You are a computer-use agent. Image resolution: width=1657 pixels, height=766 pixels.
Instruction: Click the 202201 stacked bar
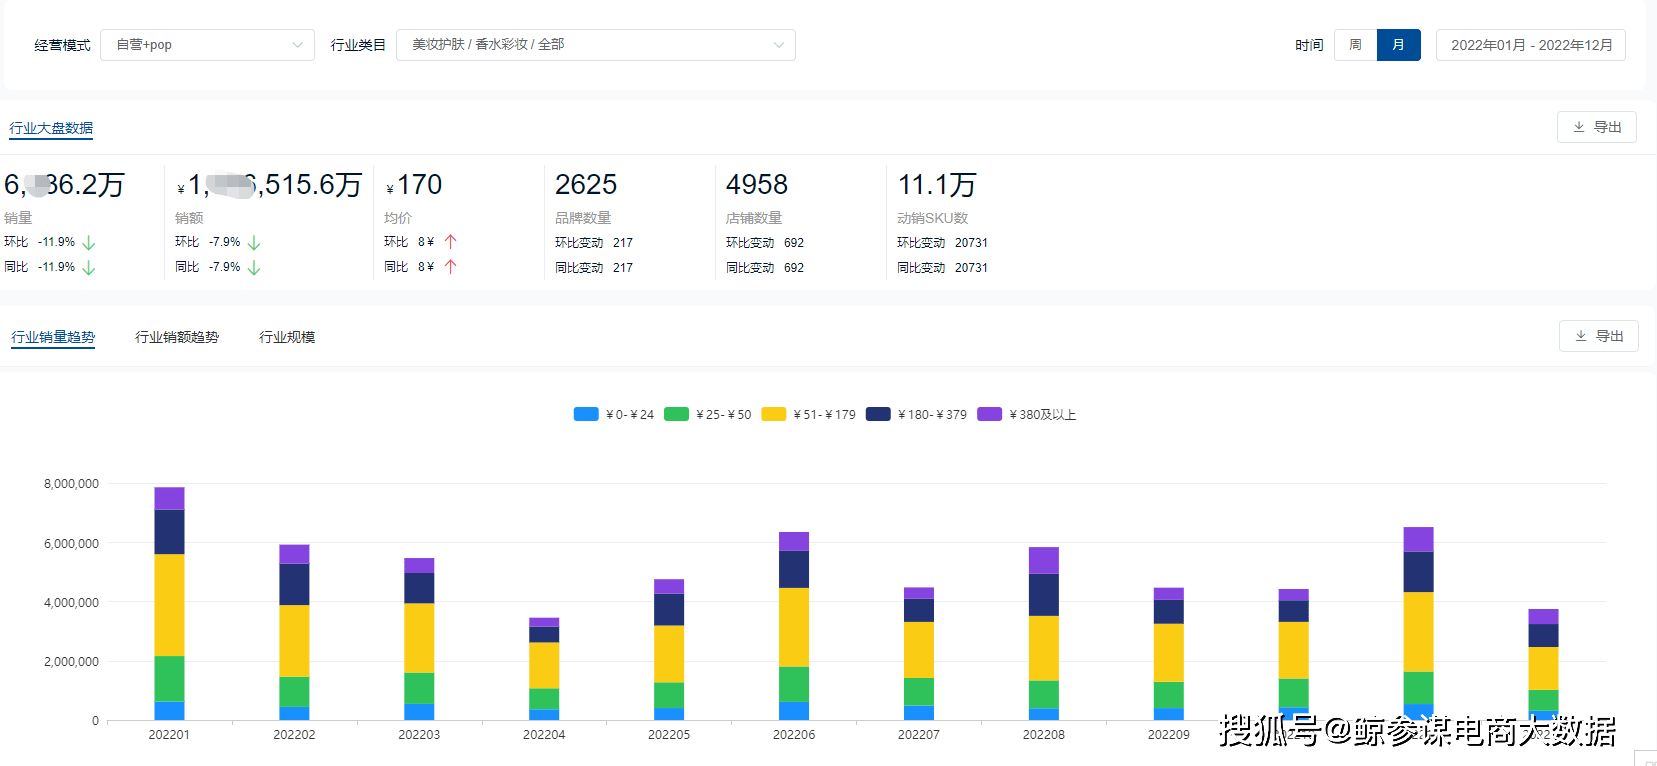coord(169,604)
